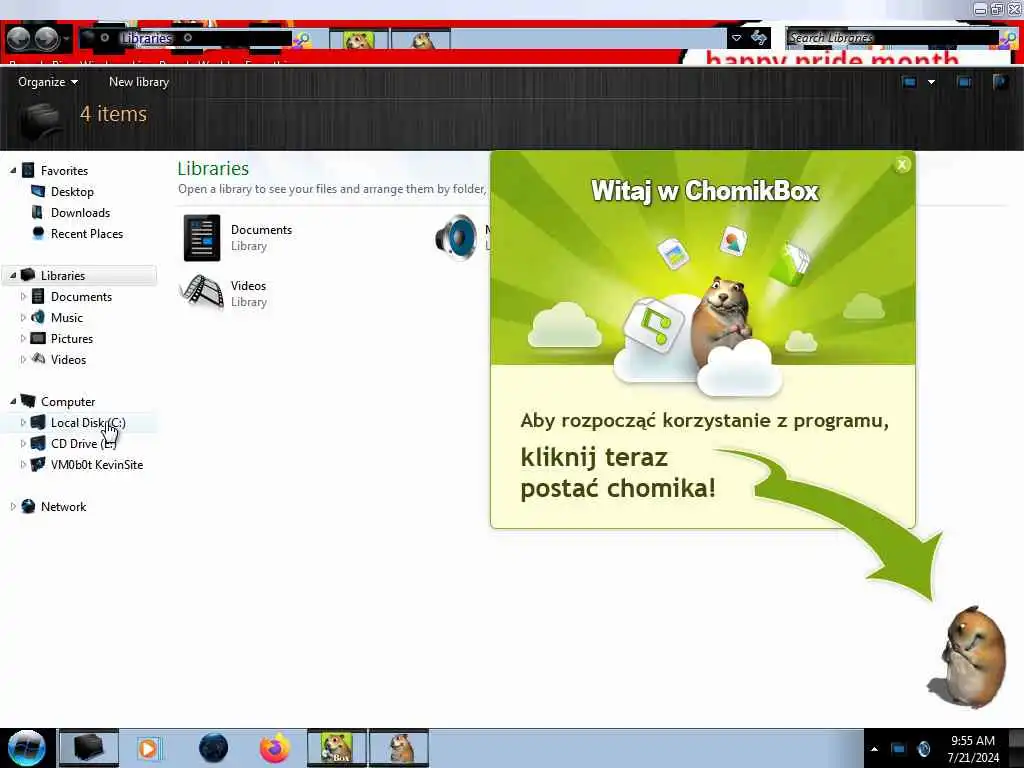
Task: Expand Documents in the navigation tree
Action: click(x=24, y=296)
